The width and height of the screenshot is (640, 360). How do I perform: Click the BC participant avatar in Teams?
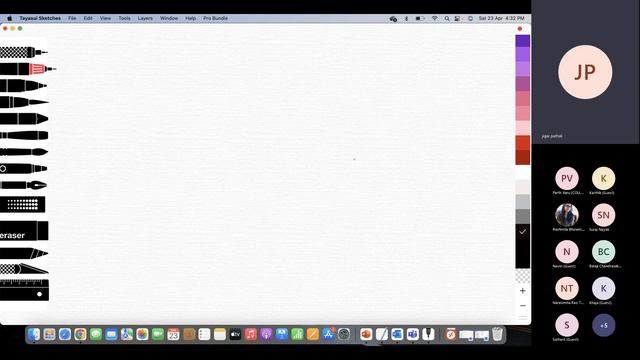[x=603, y=252]
